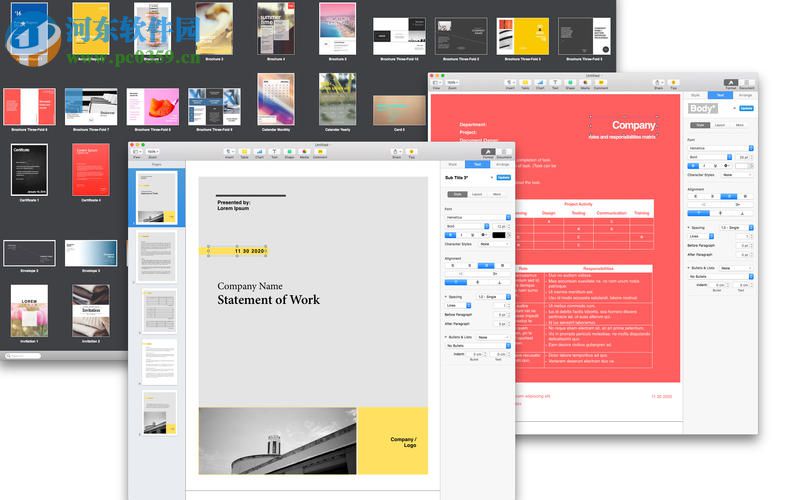Switch to Arrange tab in Body inspector
The height and width of the screenshot is (500, 800).
745,95
